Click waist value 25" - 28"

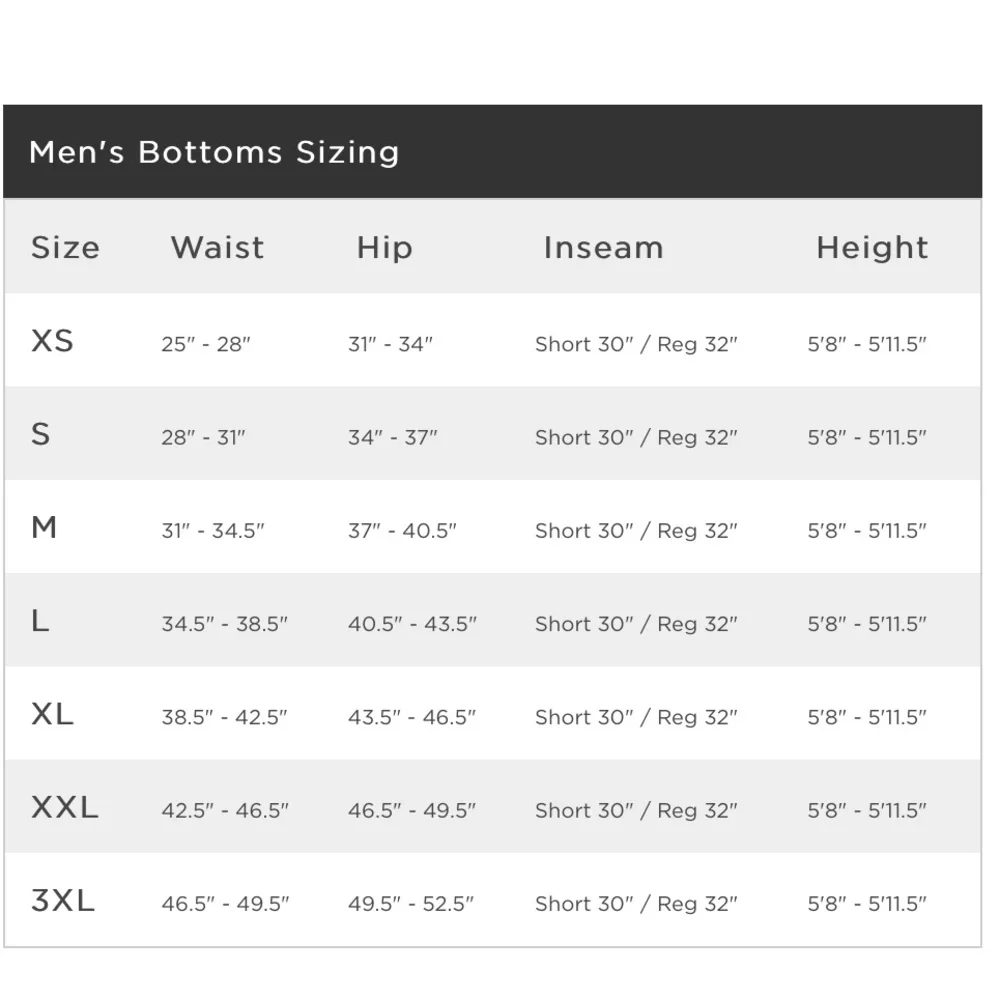point(205,344)
